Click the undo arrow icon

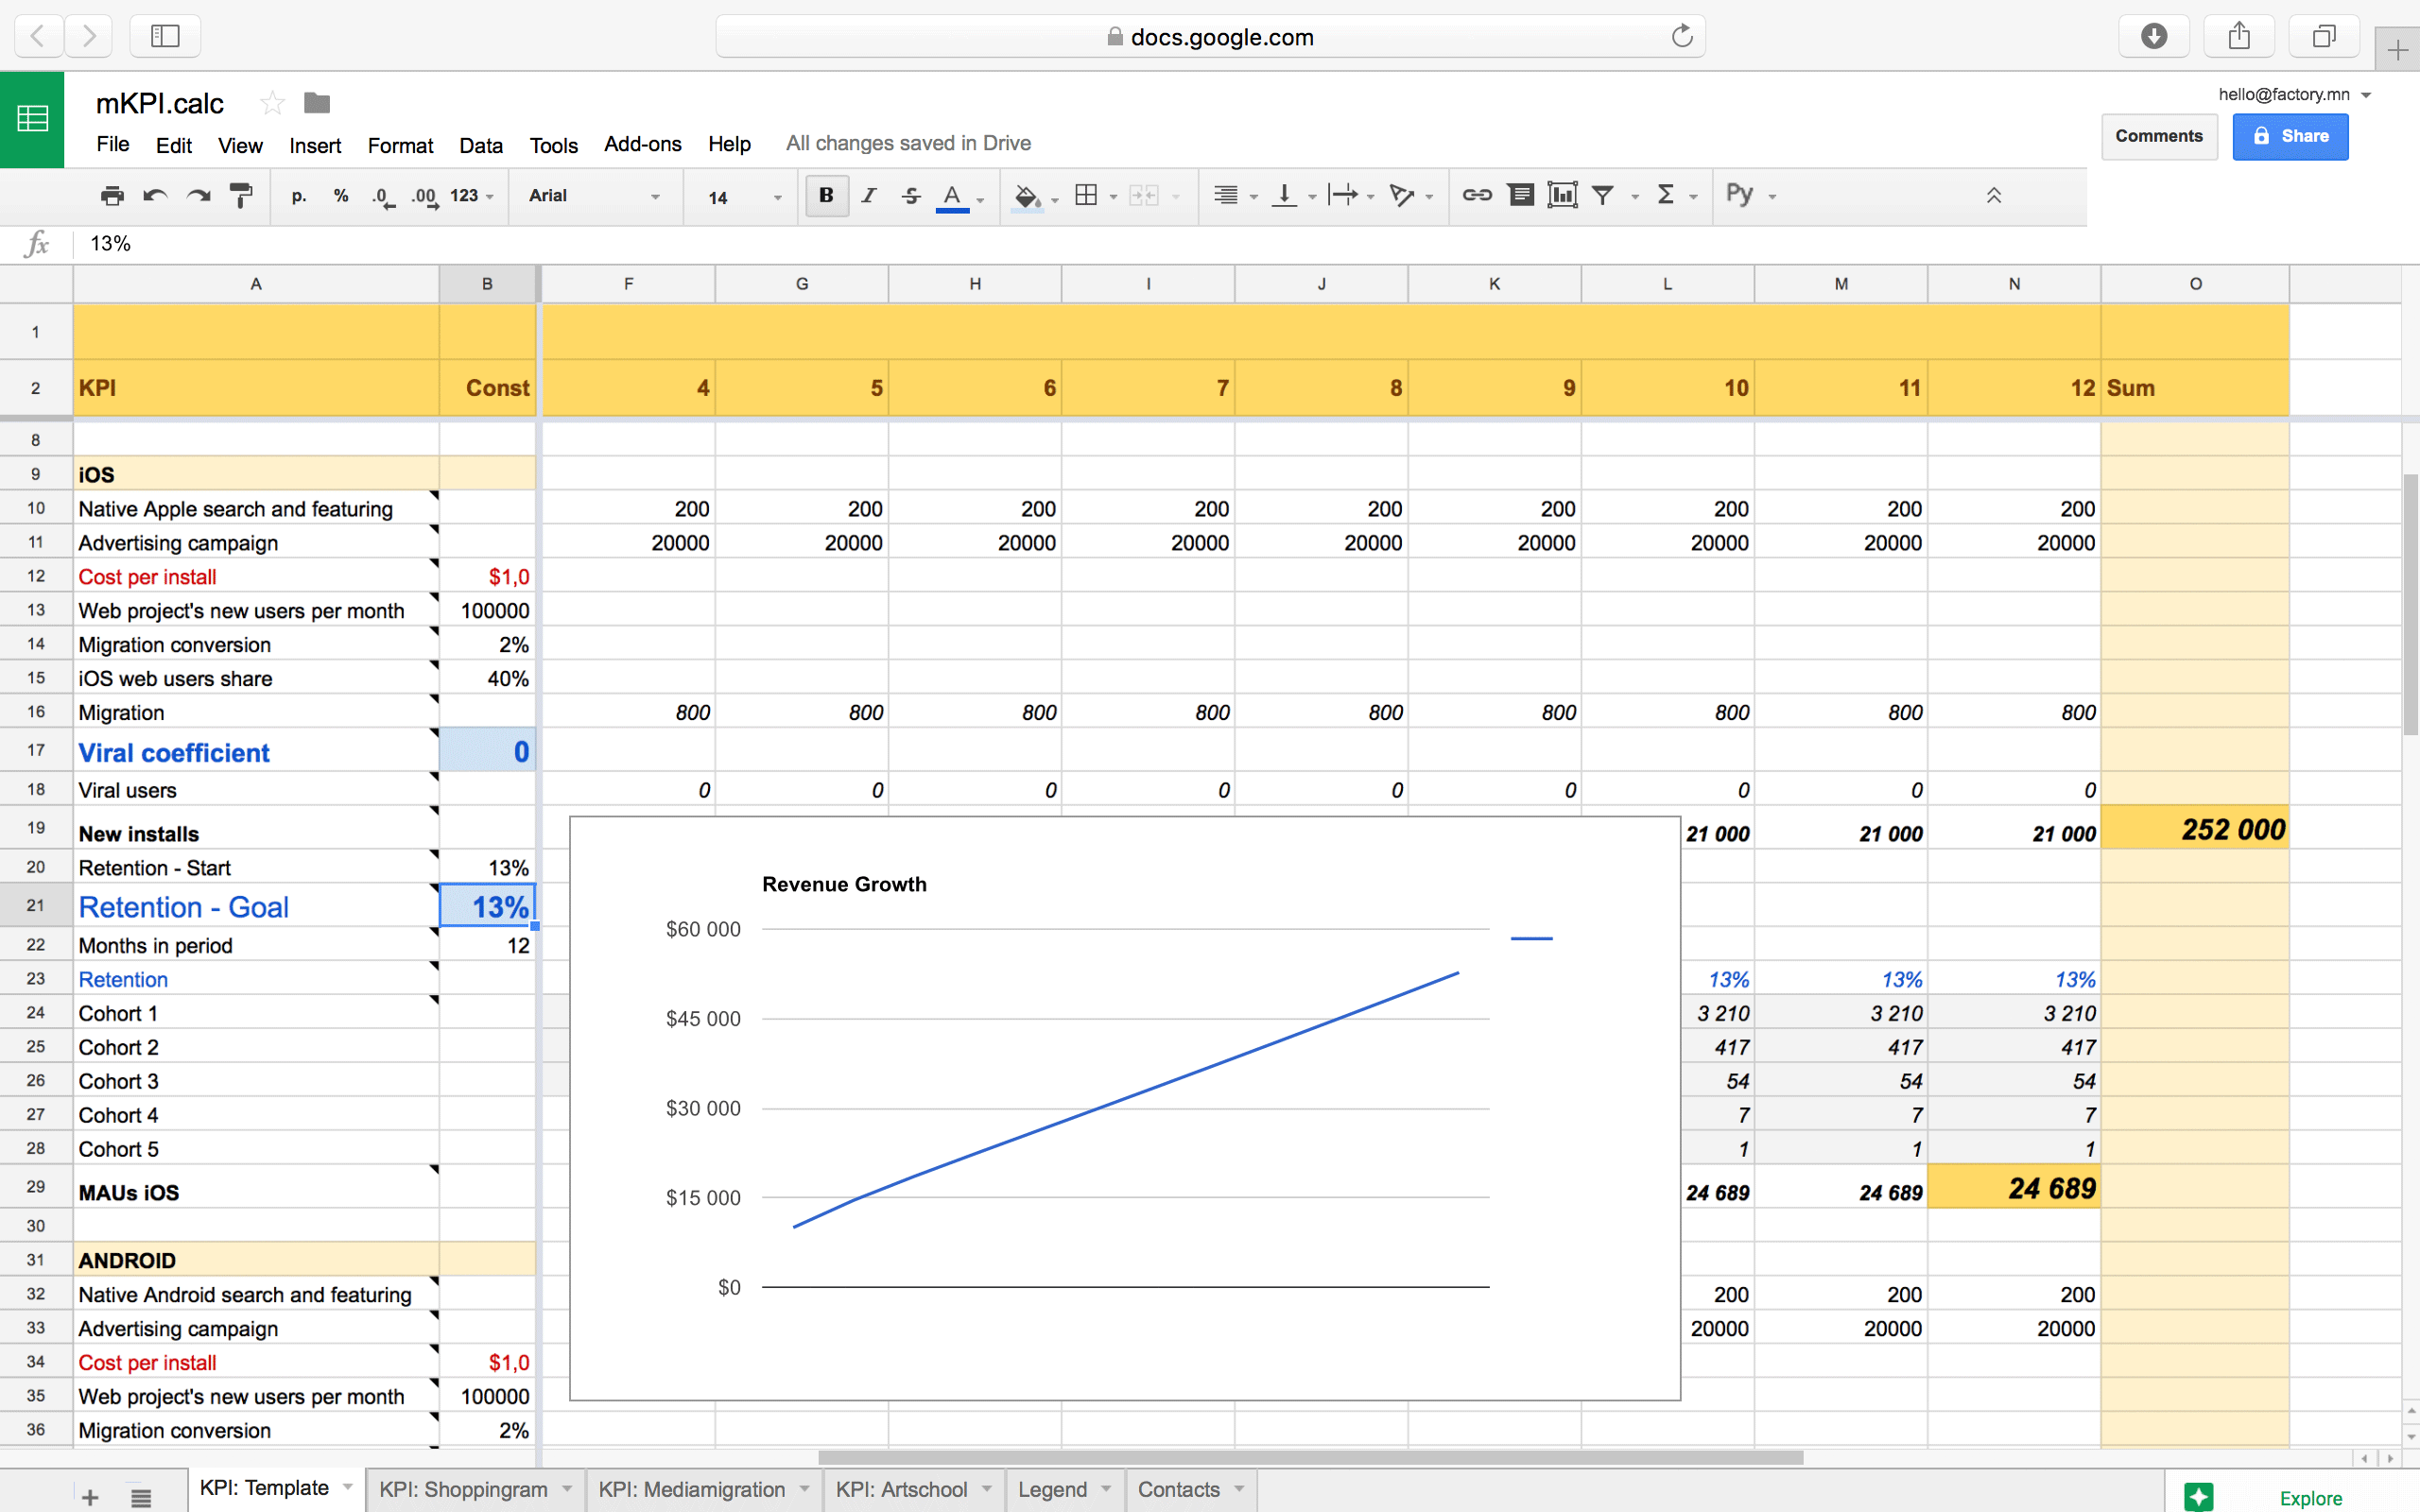[x=155, y=196]
